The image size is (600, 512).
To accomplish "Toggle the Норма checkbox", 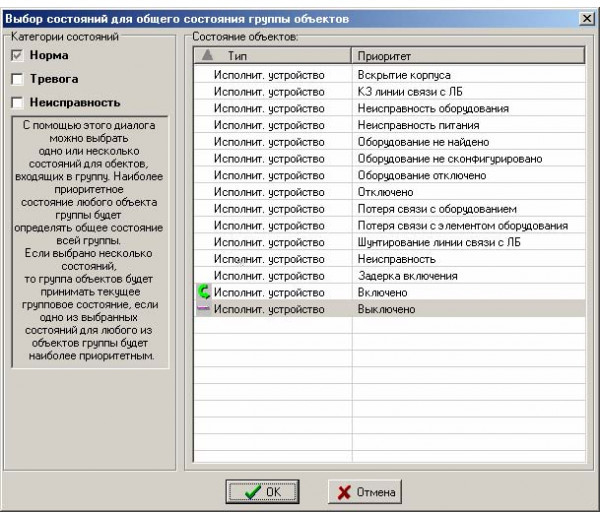I will click(x=16, y=56).
